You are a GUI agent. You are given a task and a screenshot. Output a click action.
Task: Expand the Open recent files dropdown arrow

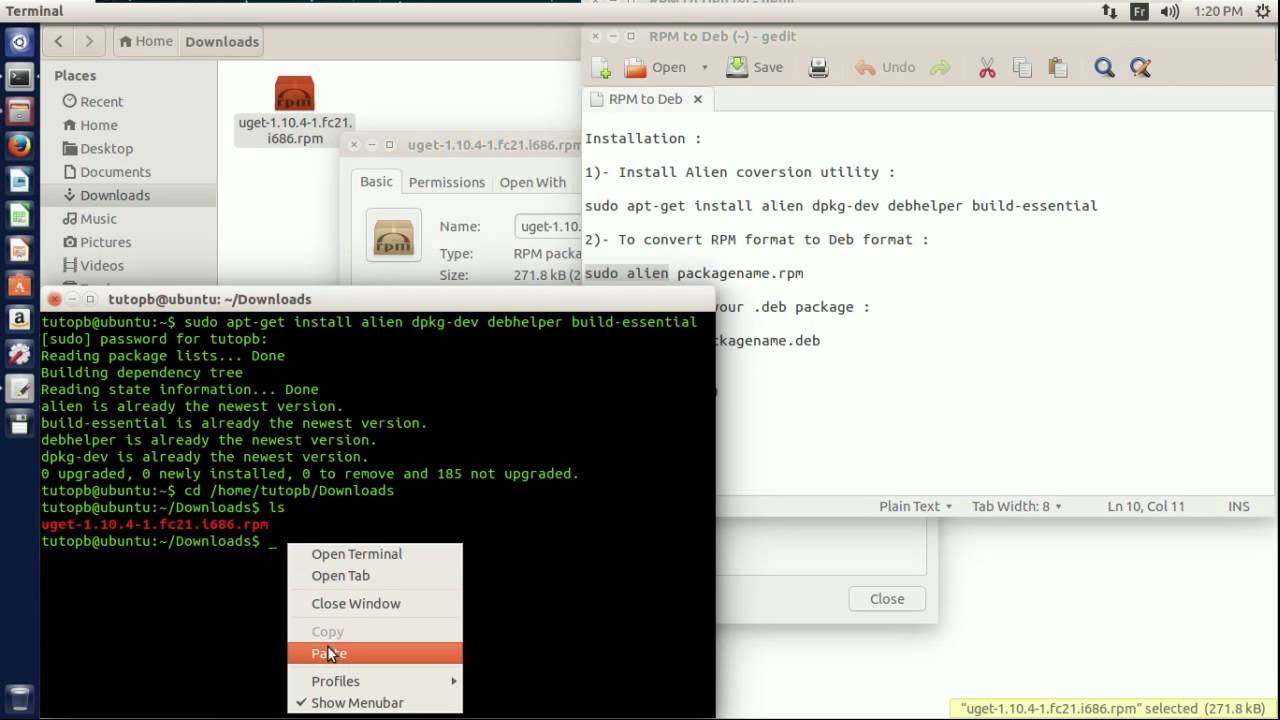click(x=704, y=67)
